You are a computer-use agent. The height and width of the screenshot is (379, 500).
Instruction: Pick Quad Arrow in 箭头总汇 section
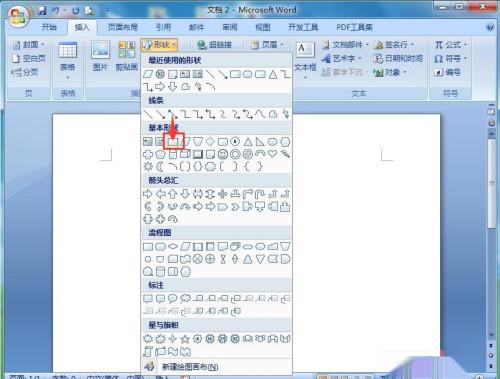(223, 194)
